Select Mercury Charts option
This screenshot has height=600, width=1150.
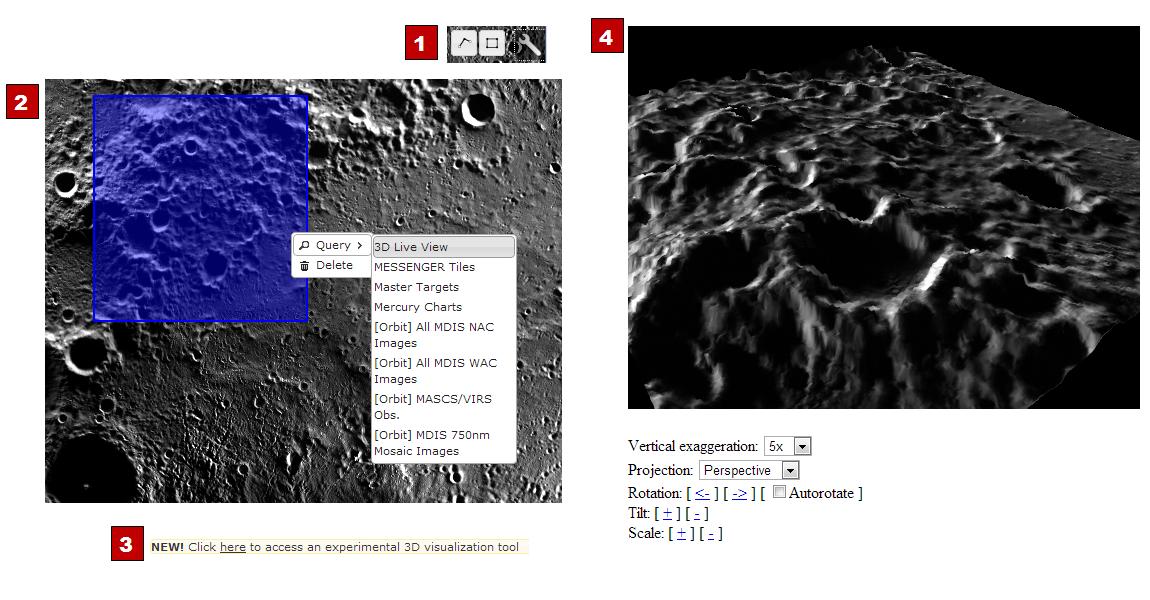tap(417, 307)
